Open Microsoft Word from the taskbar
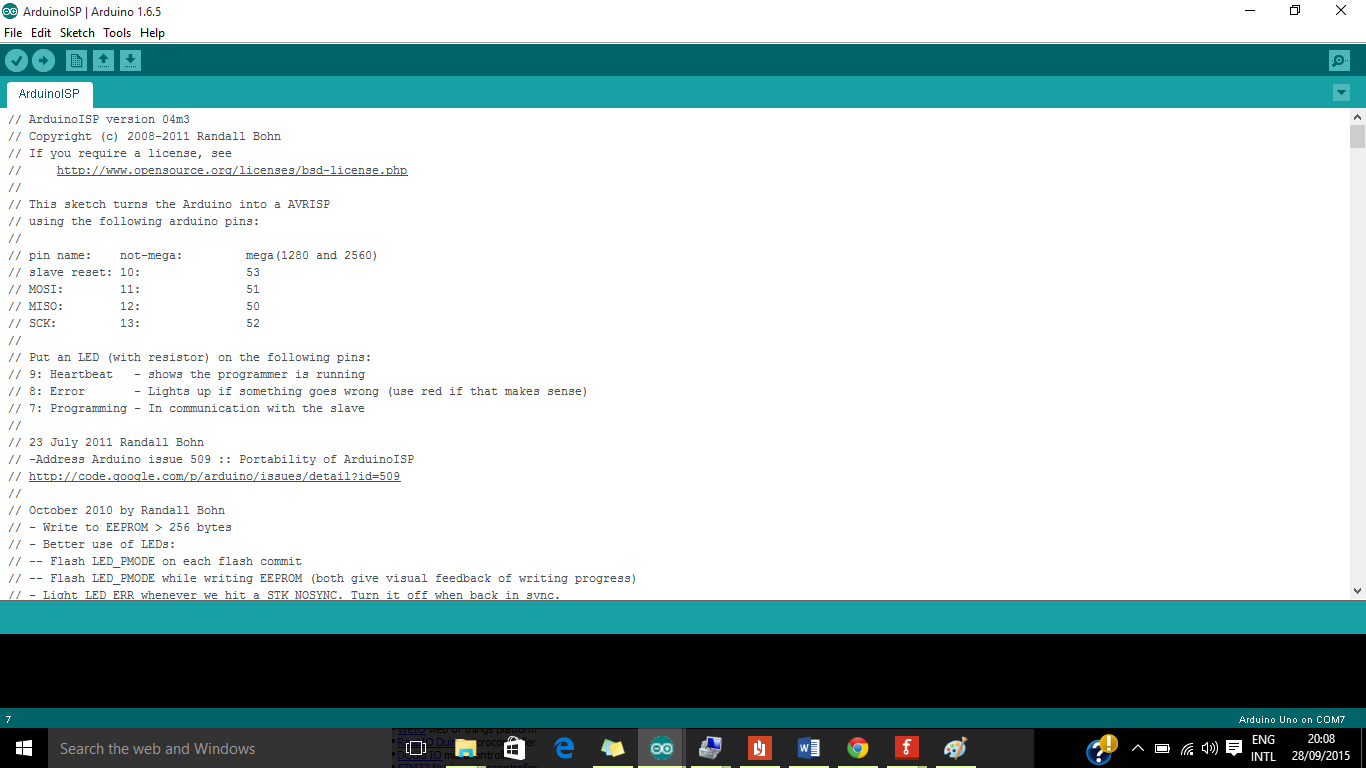Screen dimensions: 1366x768 click(x=809, y=748)
